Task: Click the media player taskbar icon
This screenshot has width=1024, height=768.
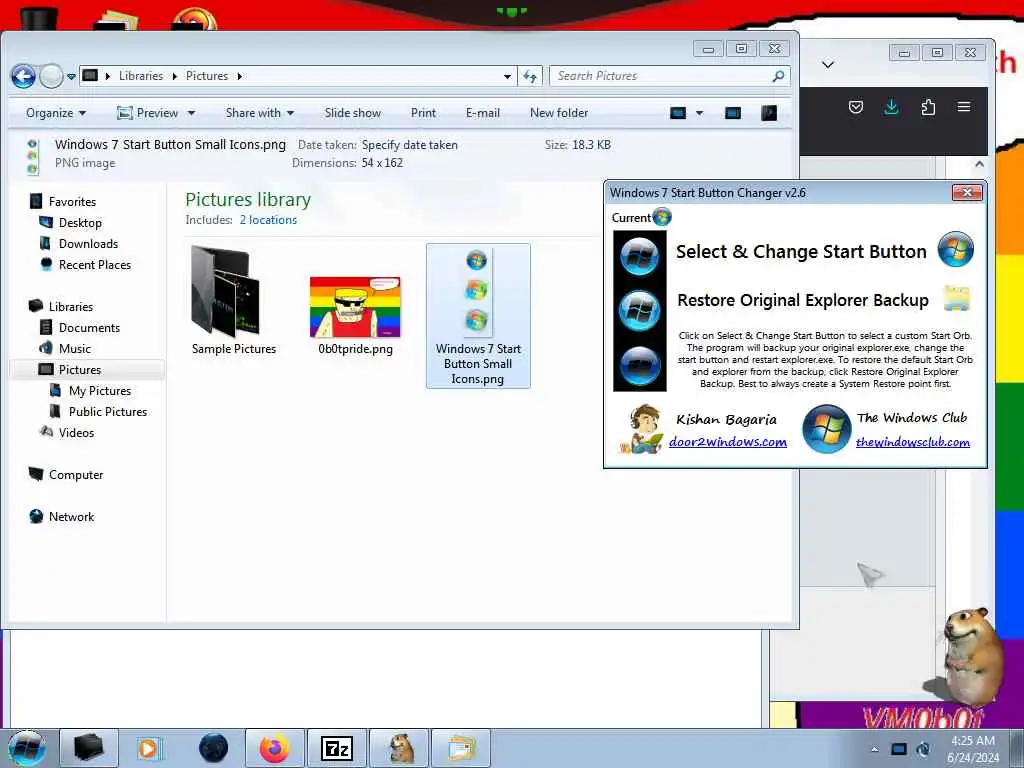Action: 150,748
